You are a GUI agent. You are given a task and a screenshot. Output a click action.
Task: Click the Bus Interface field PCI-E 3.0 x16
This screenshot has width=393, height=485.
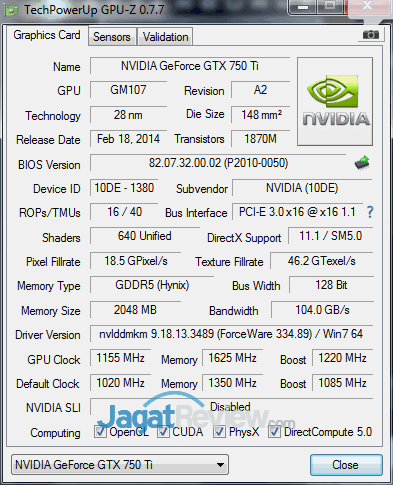tap(297, 212)
